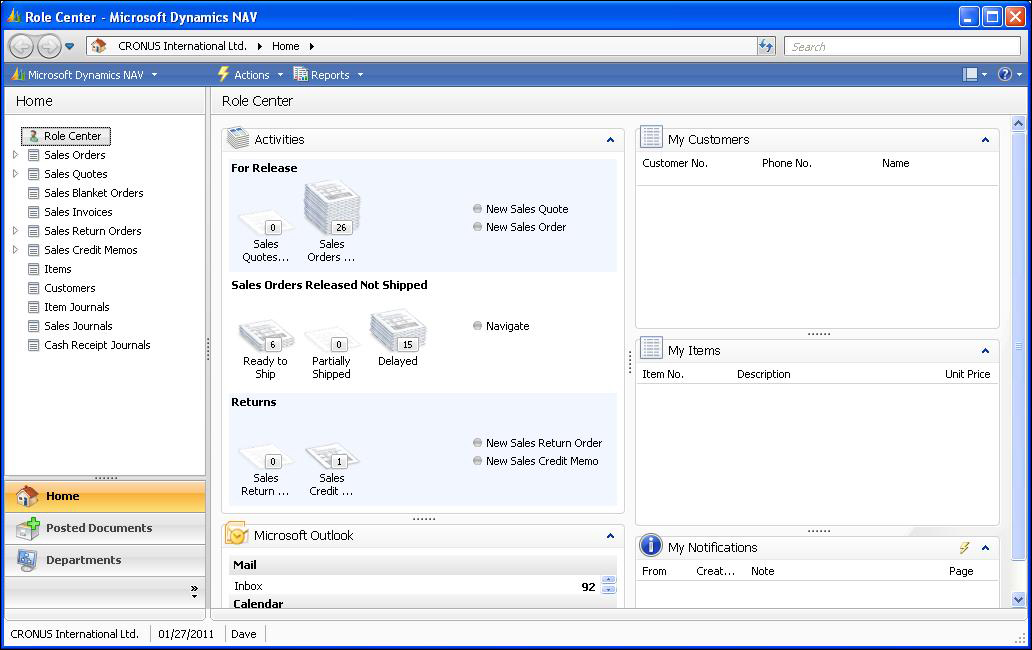This screenshot has height=650, width=1032.
Task: Open the Delayed cue with 15
Action: tap(398, 339)
